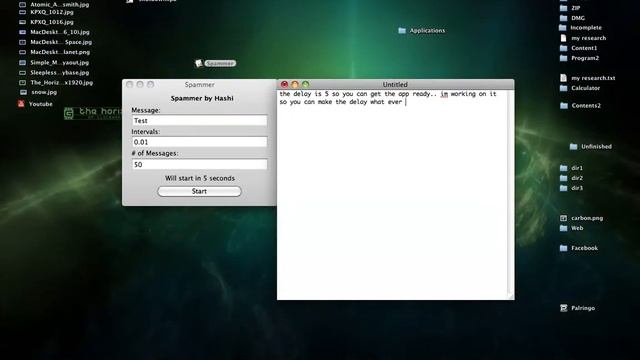Select the Incomplete folder icon
Image resolution: width=640 pixels, height=360 pixels.
tap(562, 28)
